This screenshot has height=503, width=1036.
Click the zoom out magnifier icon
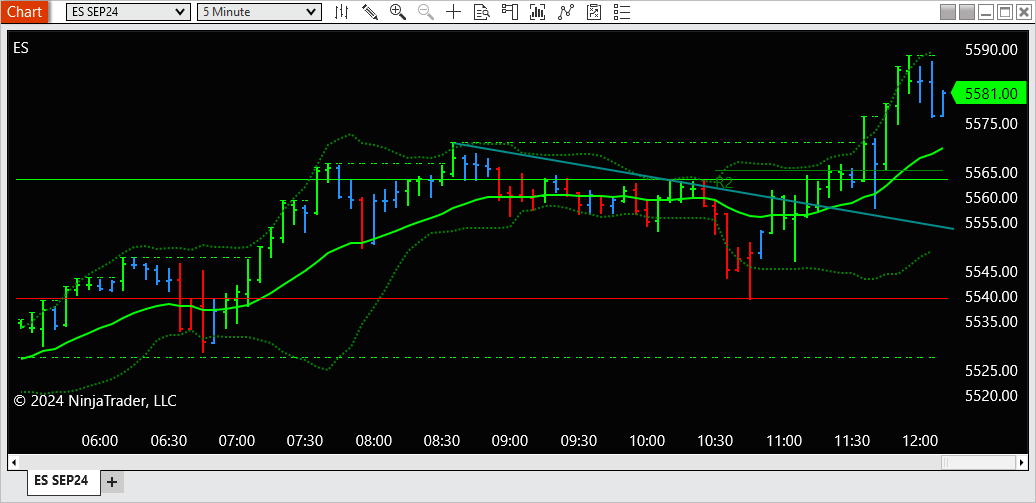click(426, 11)
